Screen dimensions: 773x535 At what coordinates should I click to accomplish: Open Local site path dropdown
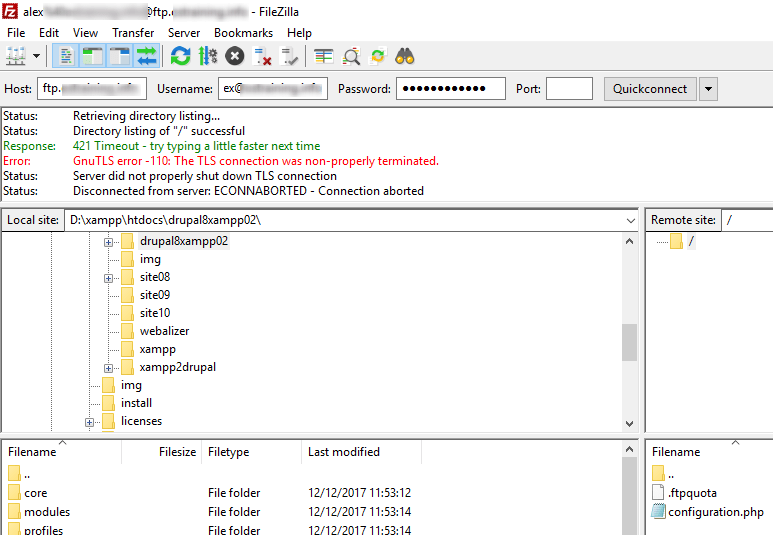[631, 220]
